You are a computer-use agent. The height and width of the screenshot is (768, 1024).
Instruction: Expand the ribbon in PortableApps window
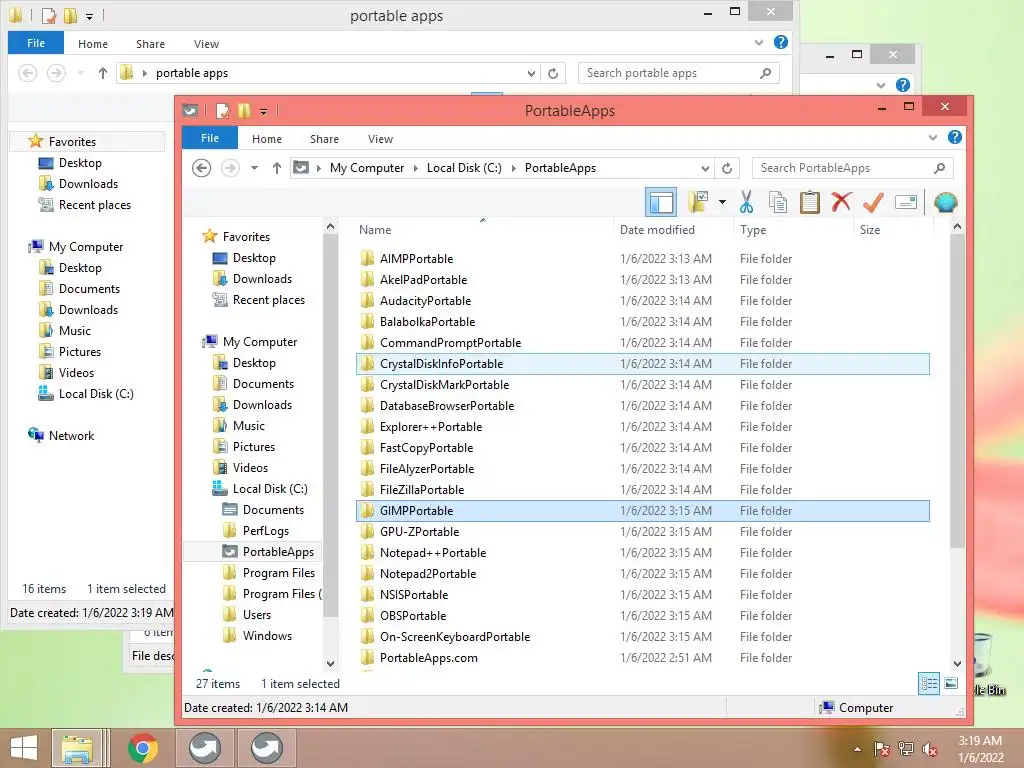tap(933, 137)
